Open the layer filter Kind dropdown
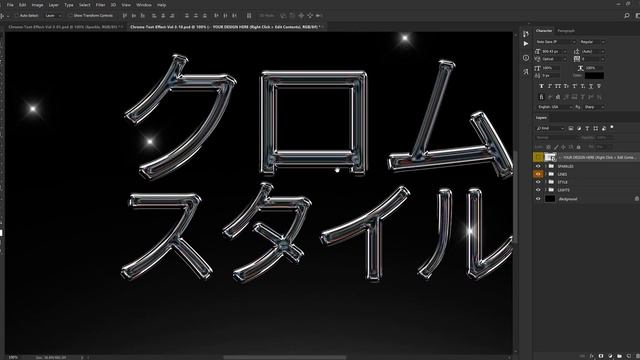640x360 pixels. (x=550, y=128)
